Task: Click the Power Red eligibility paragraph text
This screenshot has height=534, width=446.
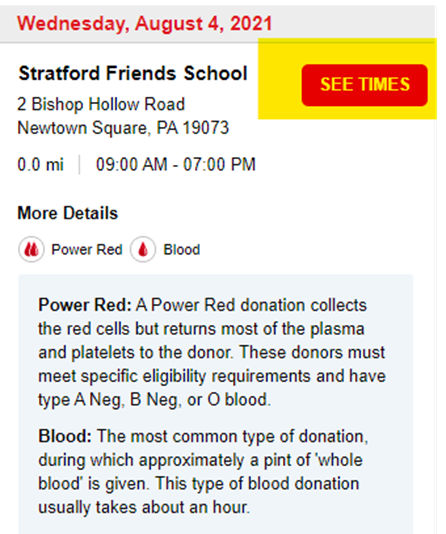Action: 212,352
